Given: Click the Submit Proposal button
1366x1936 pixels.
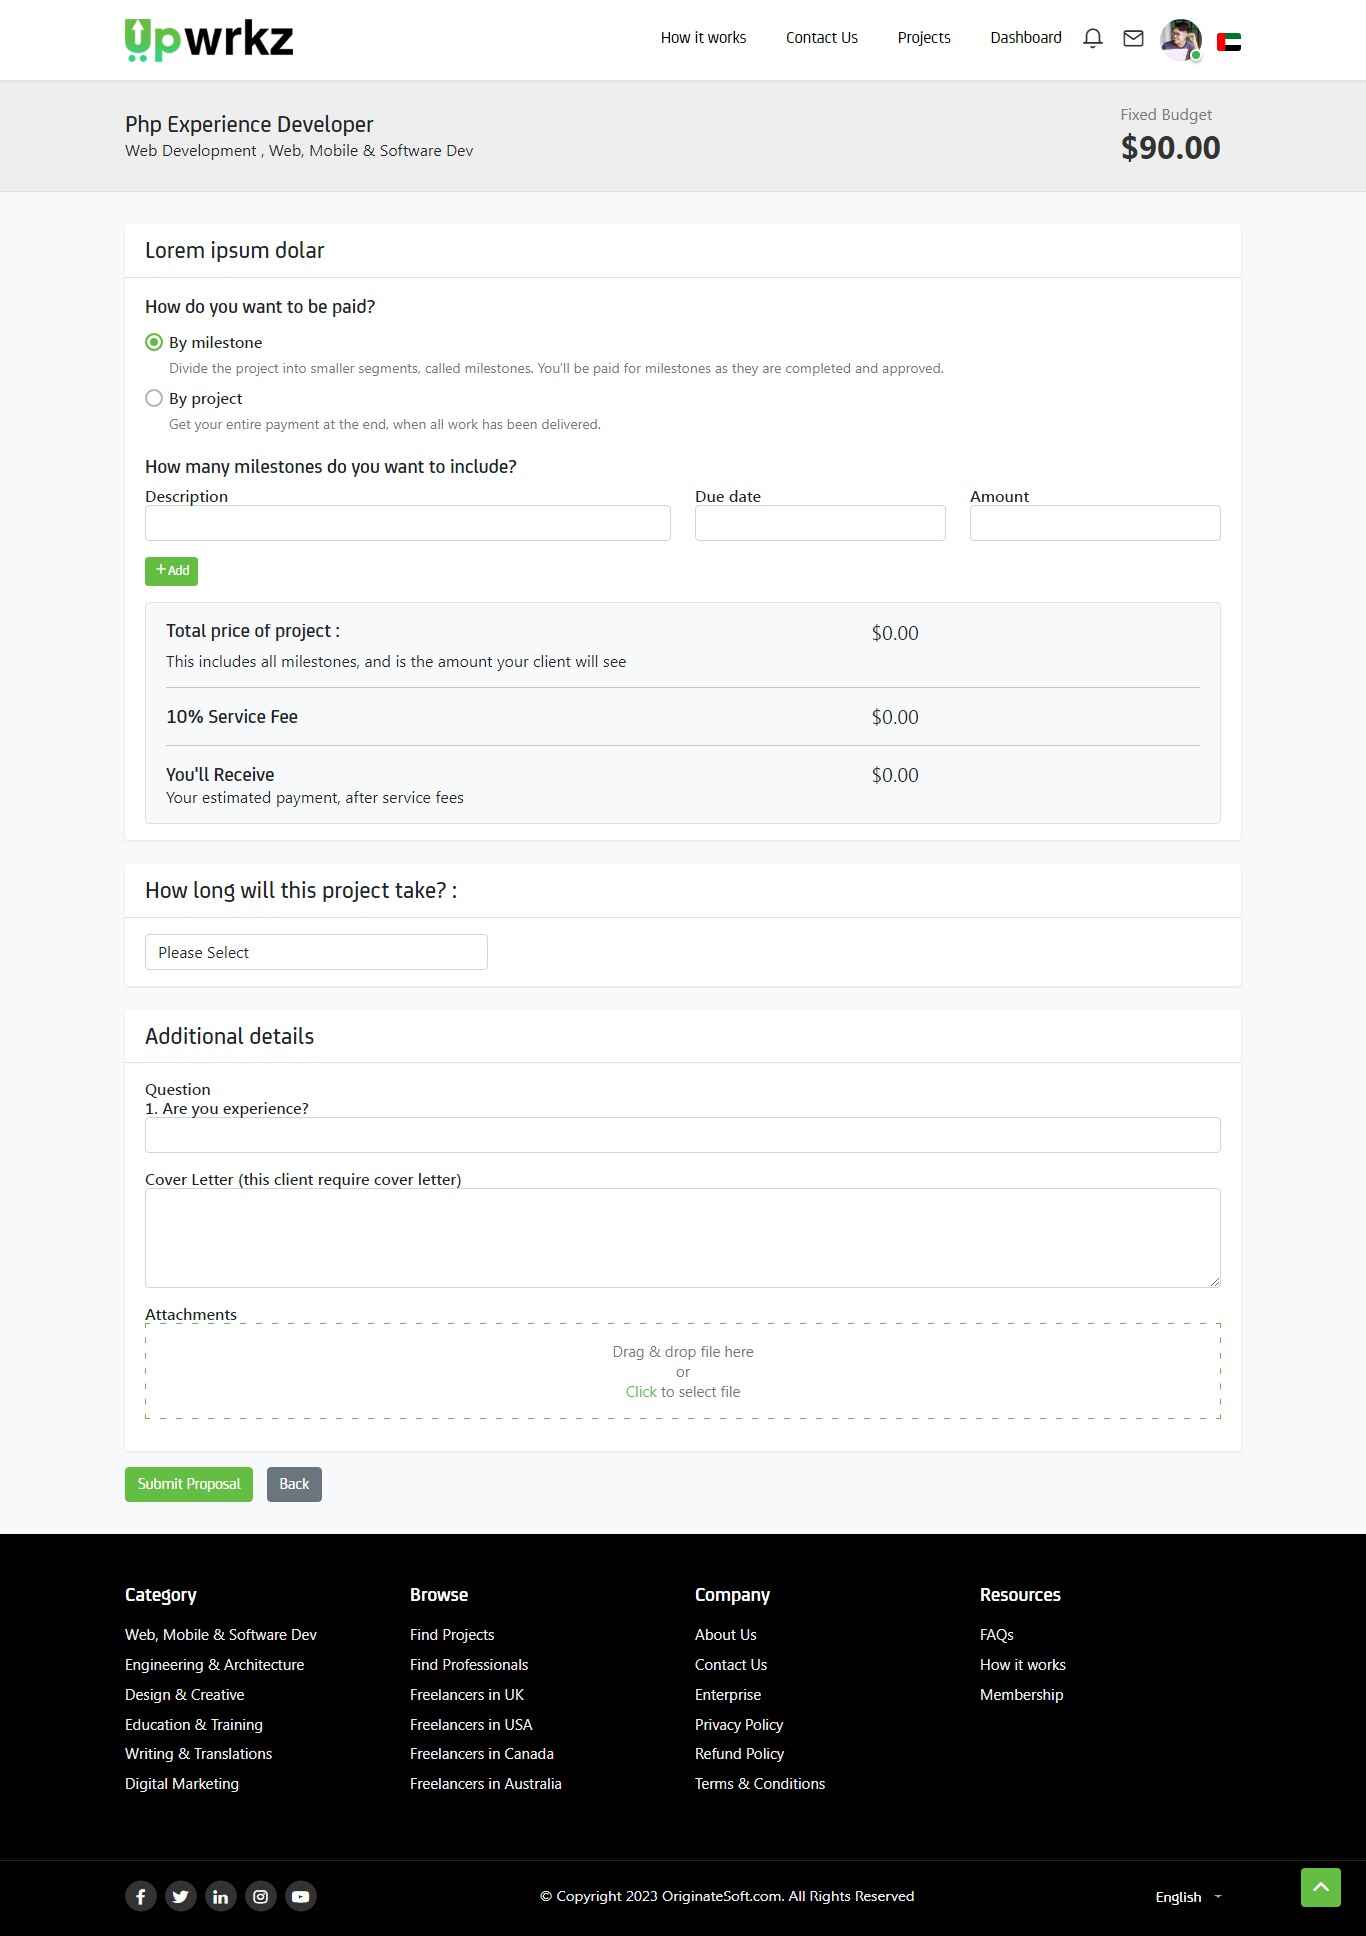Looking at the screenshot, I should click(x=189, y=1484).
